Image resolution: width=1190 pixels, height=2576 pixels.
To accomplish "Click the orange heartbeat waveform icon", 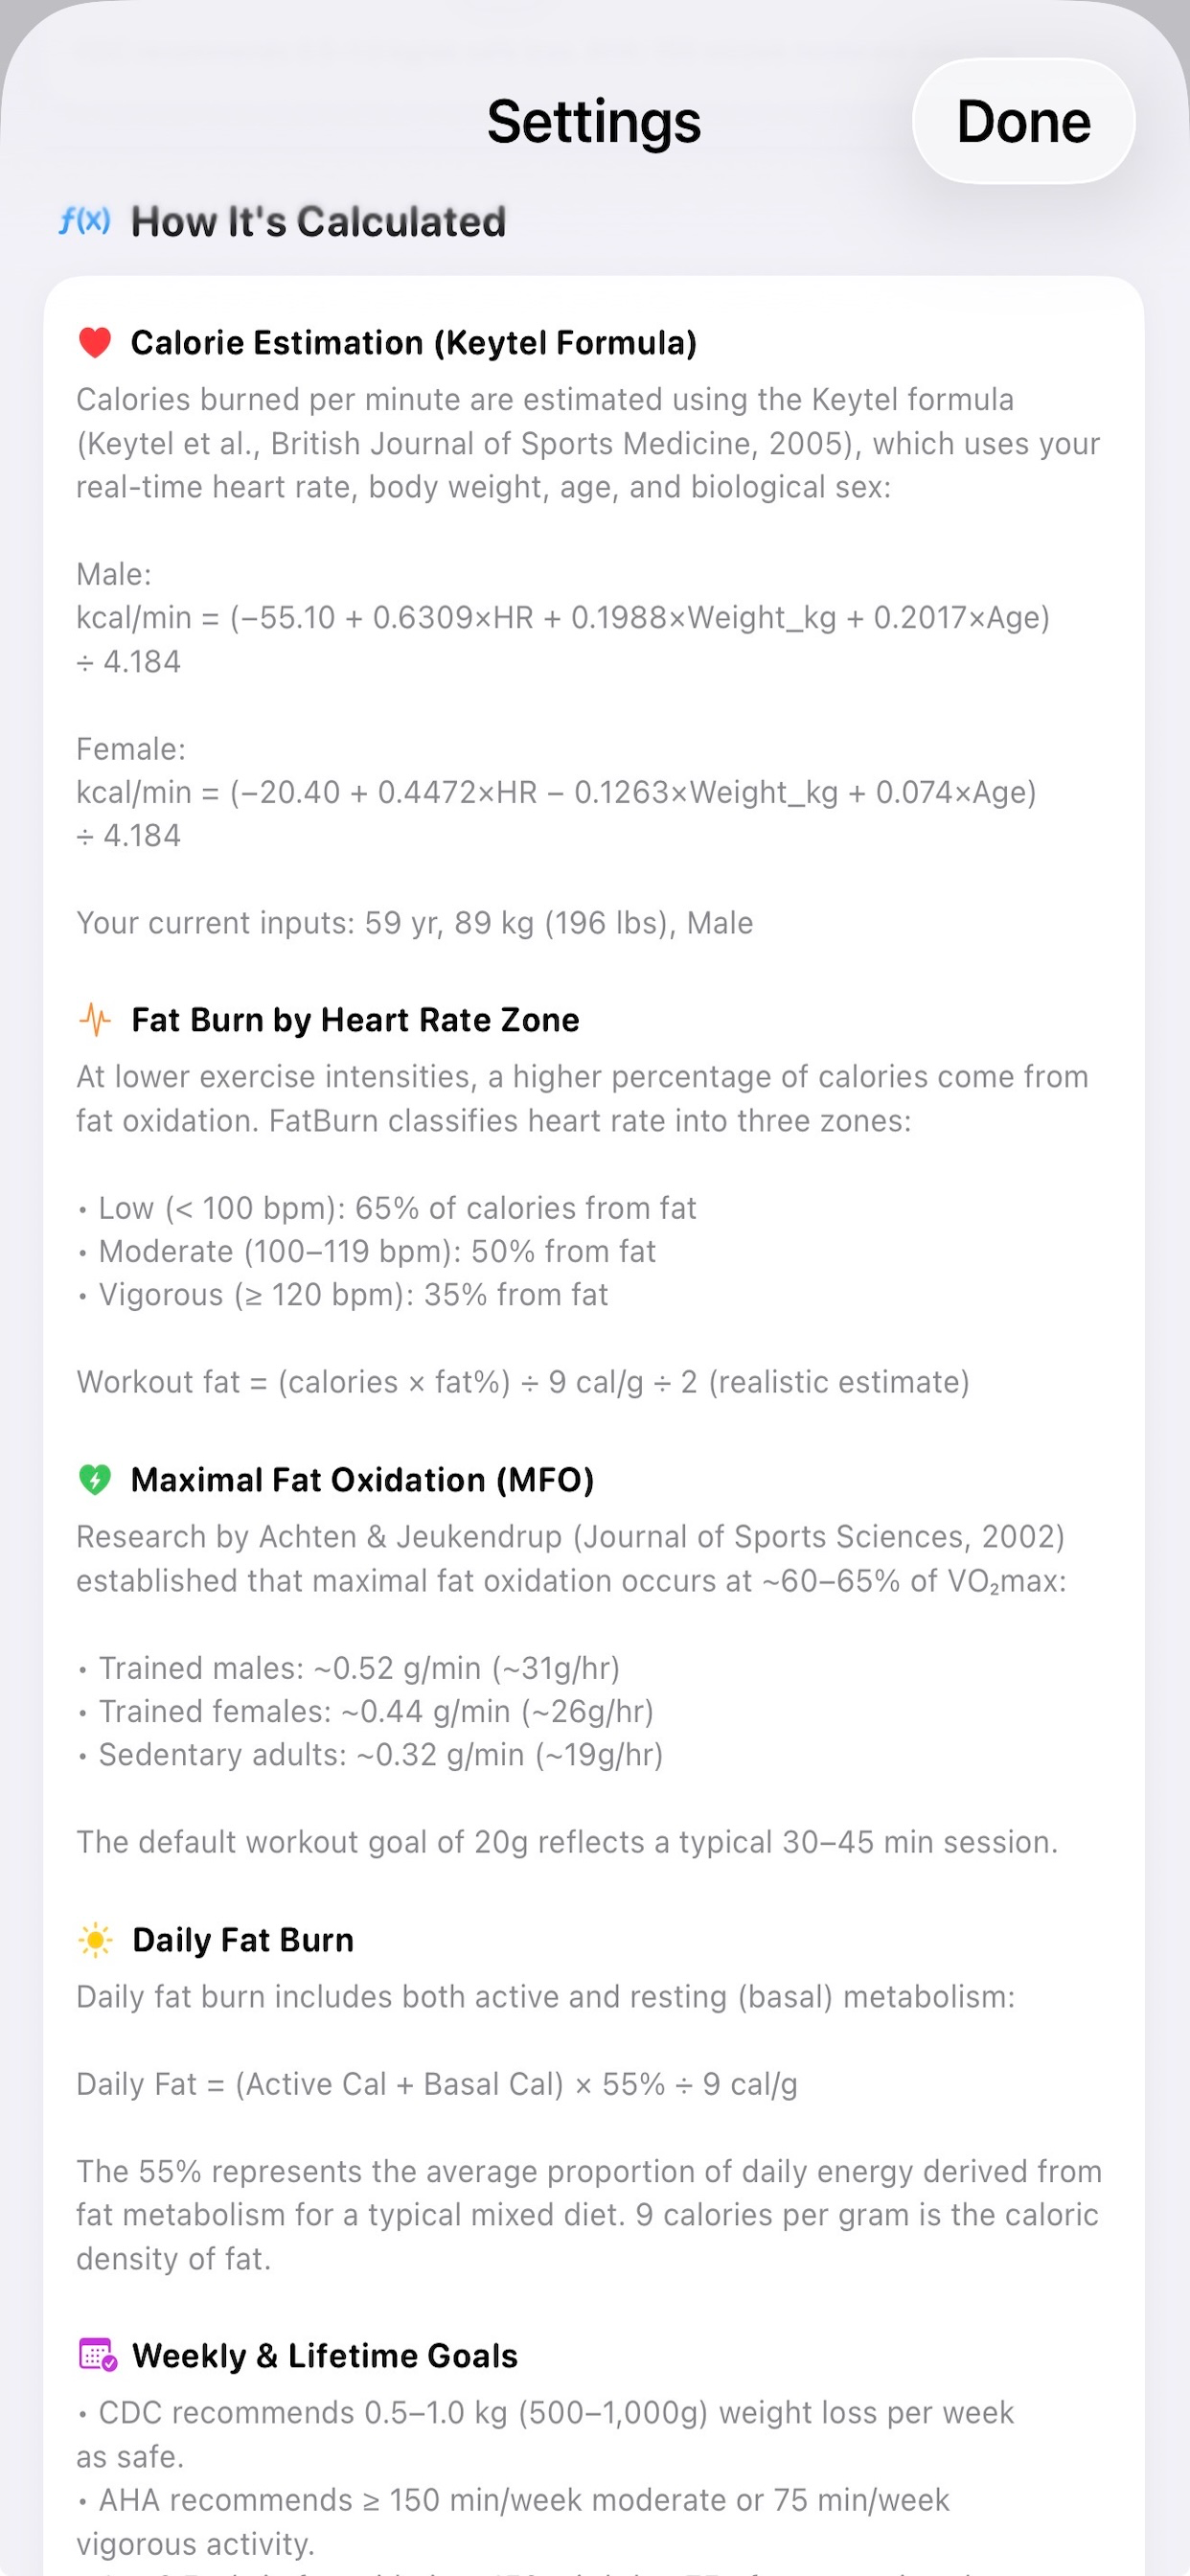I will 95,1020.
